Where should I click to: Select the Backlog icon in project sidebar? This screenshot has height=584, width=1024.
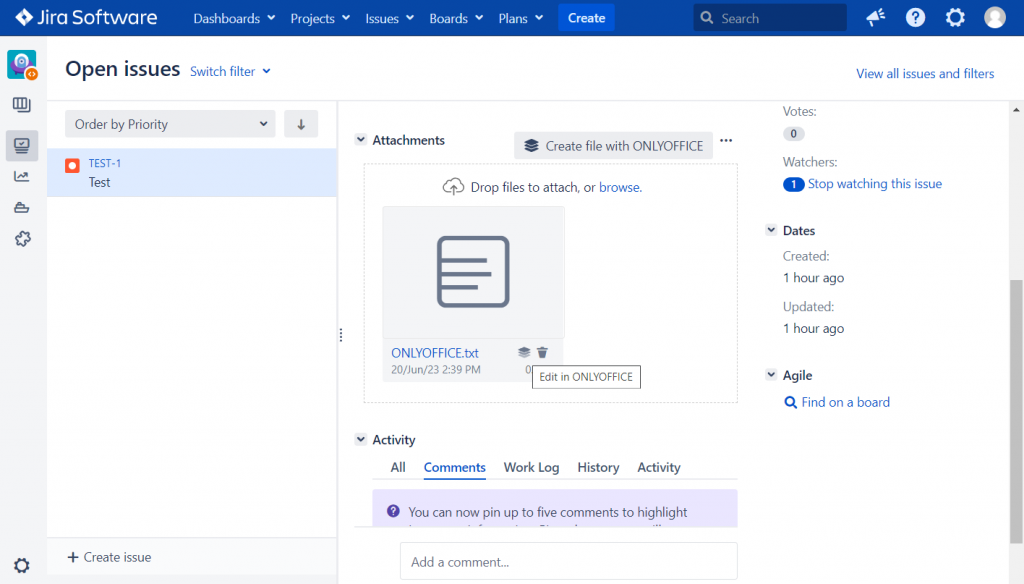22,104
